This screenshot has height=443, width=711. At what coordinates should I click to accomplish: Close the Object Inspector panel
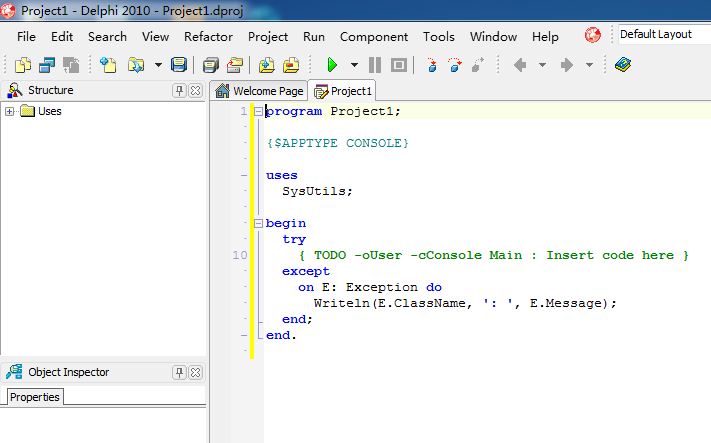tap(195, 373)
